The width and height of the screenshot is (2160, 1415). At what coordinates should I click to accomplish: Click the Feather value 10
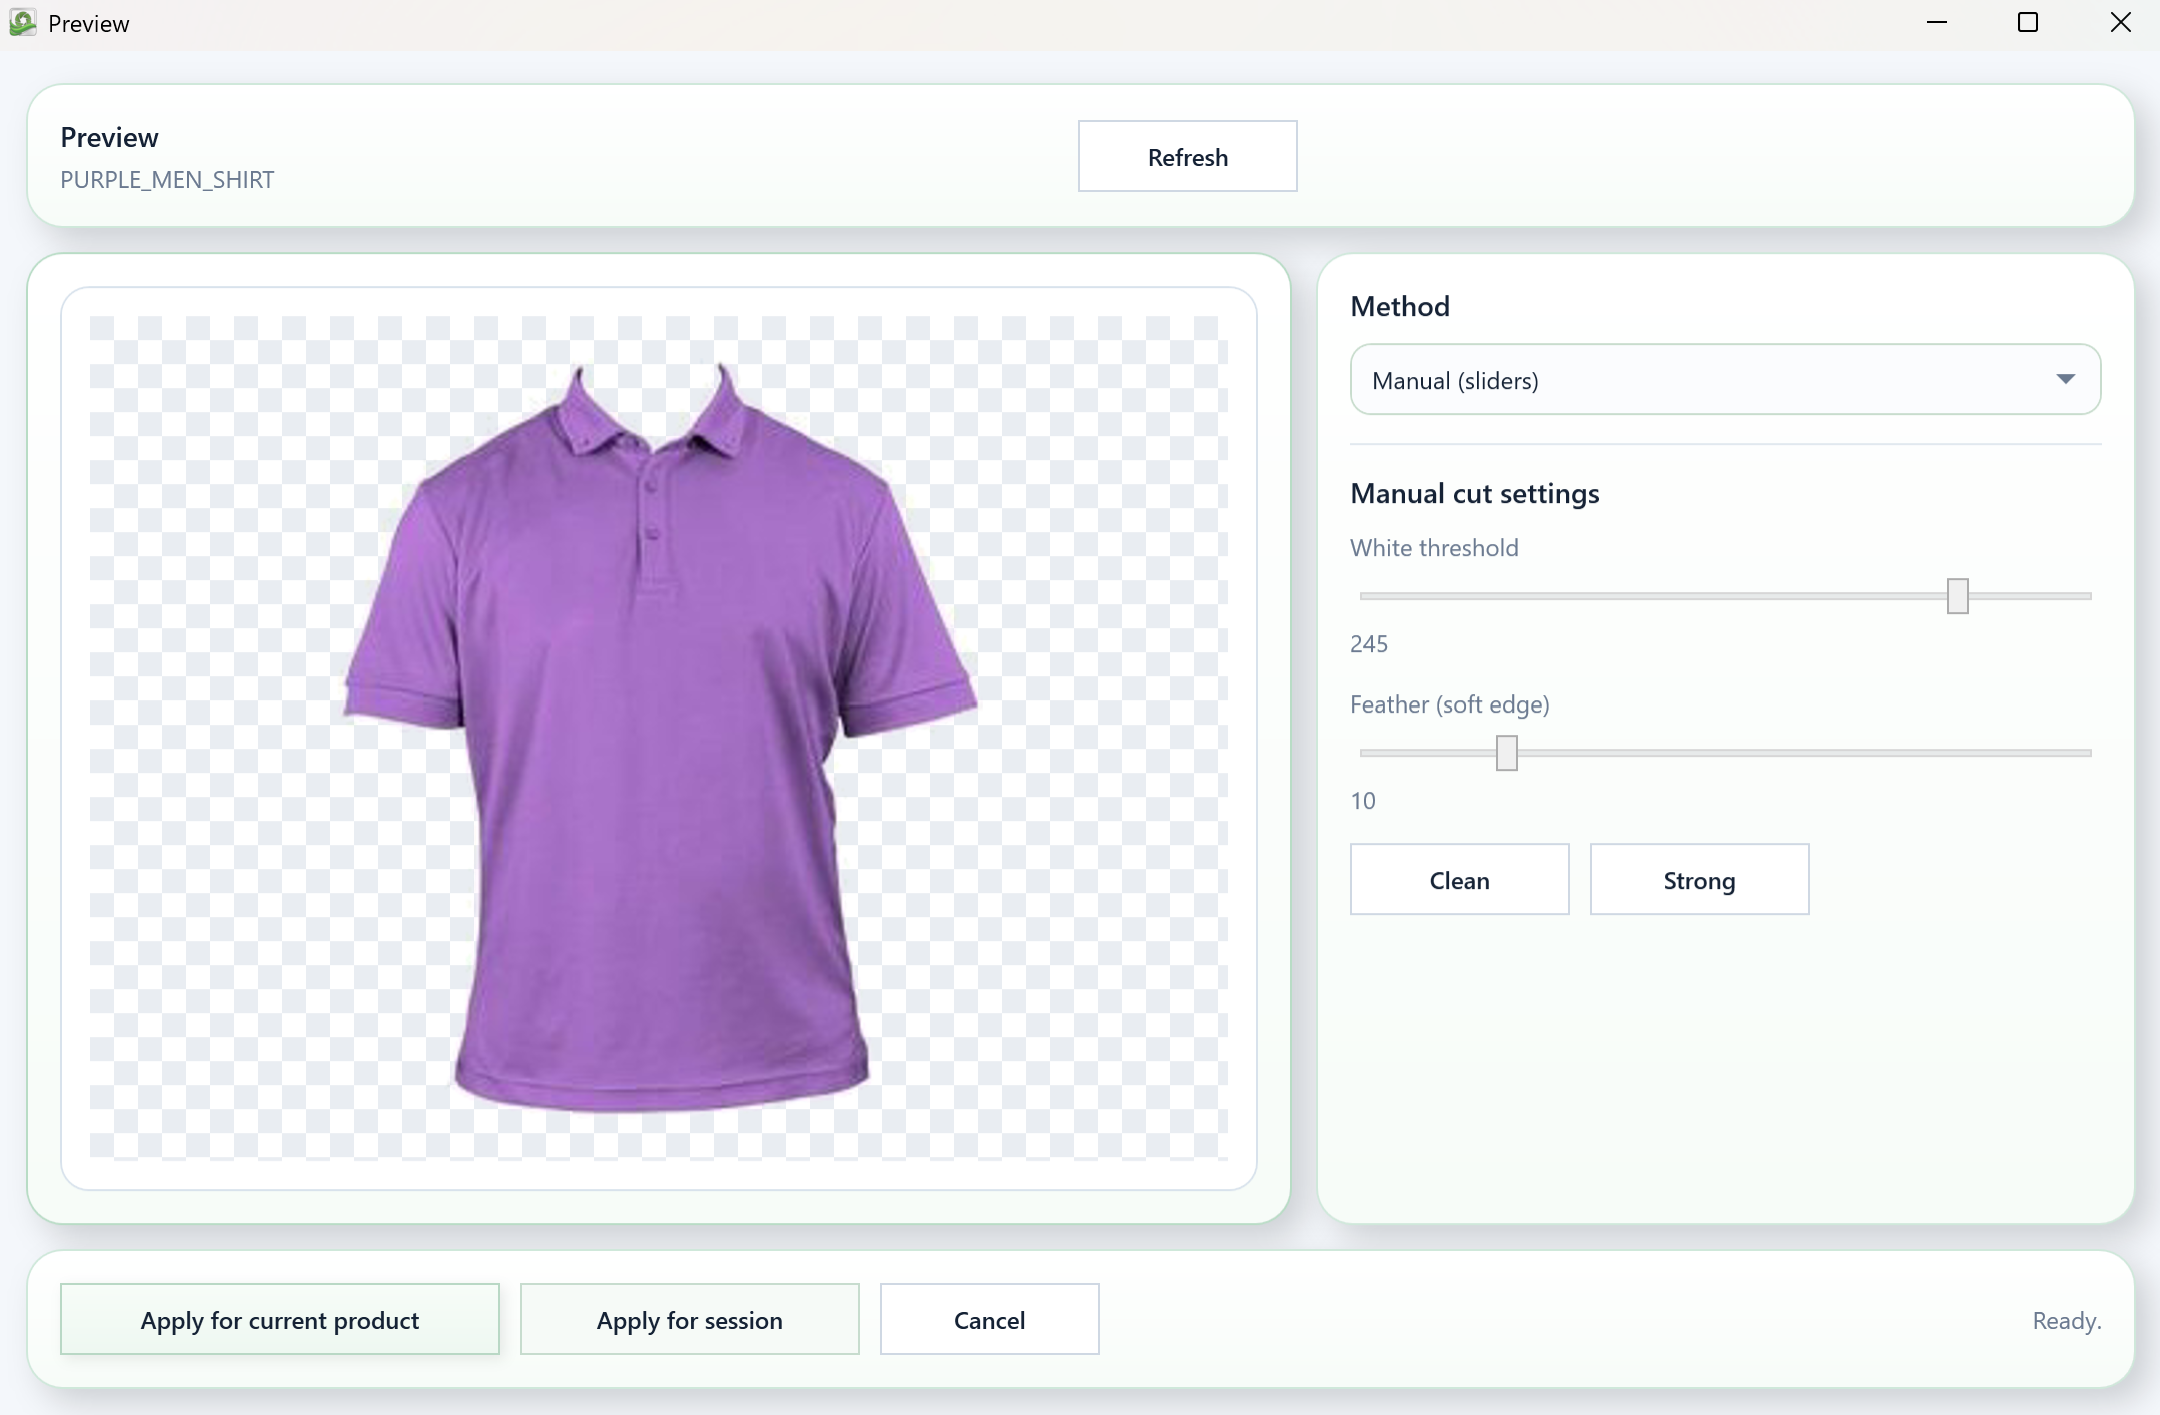point(1363,801)
